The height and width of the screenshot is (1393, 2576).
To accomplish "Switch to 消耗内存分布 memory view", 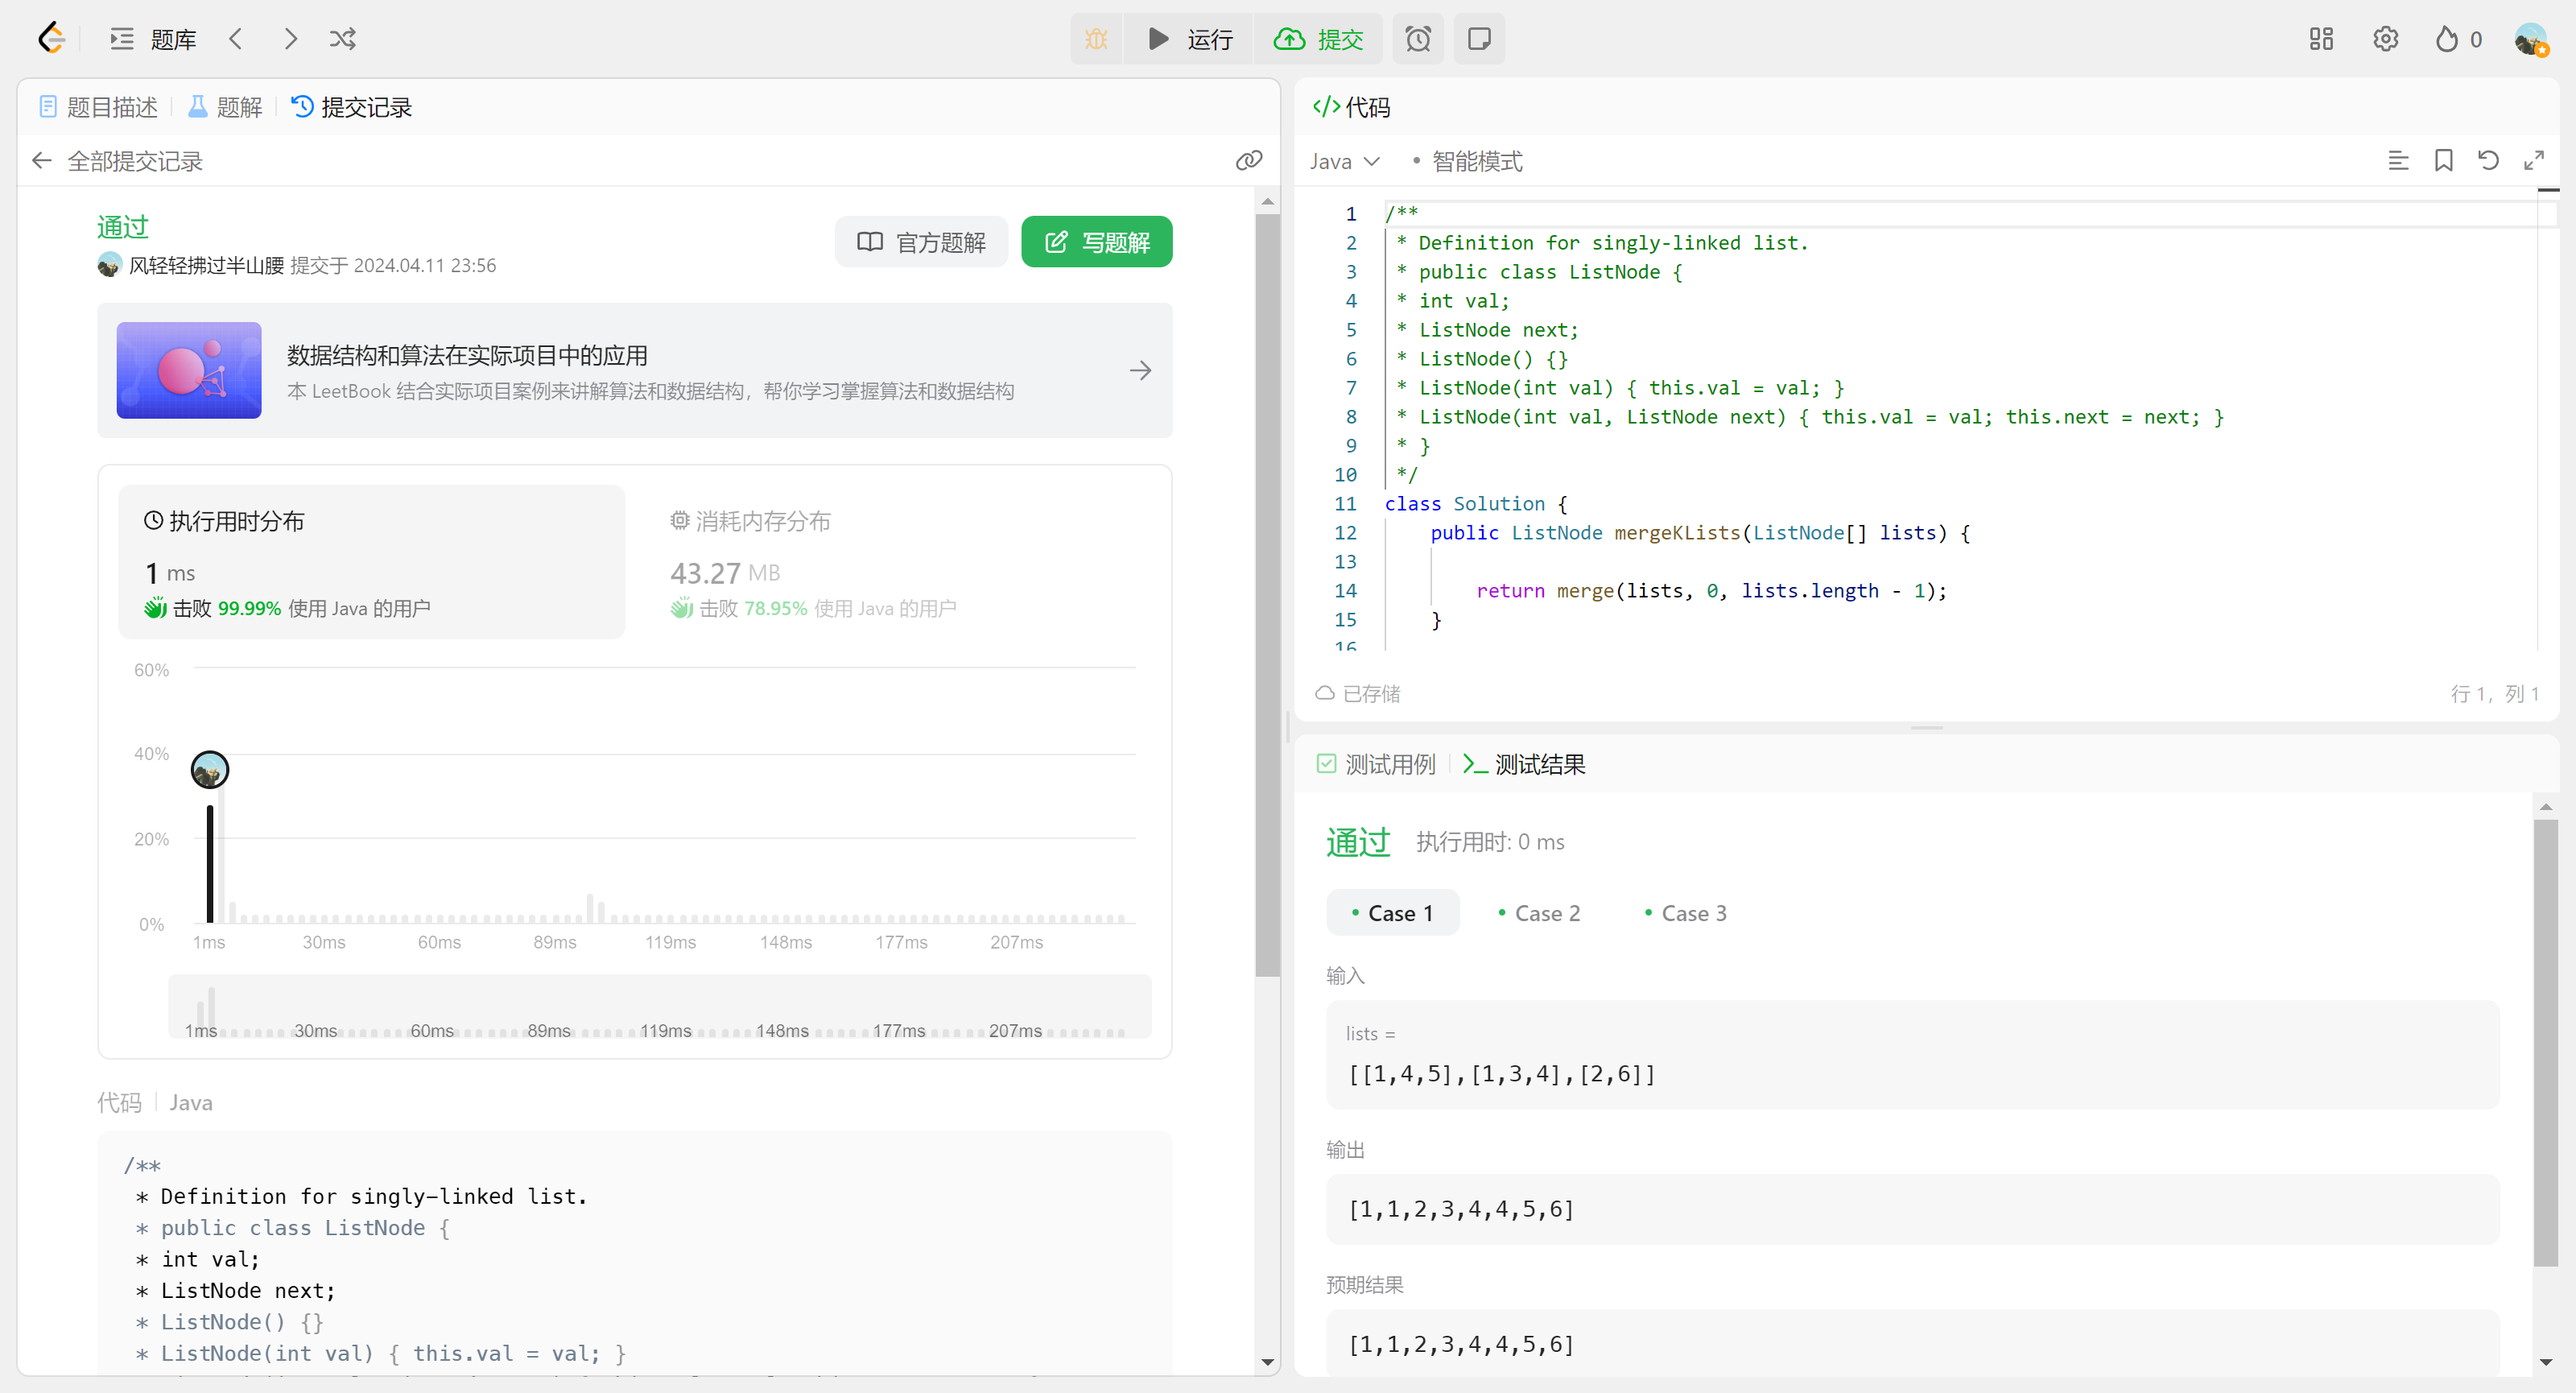I will point(750,521).
